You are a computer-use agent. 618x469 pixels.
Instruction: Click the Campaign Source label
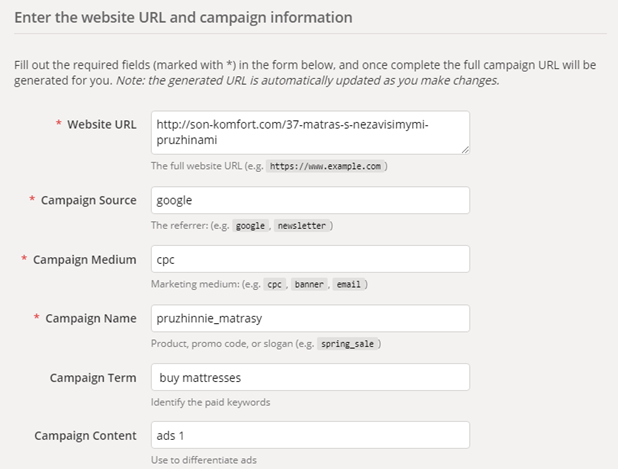point(88,200)
